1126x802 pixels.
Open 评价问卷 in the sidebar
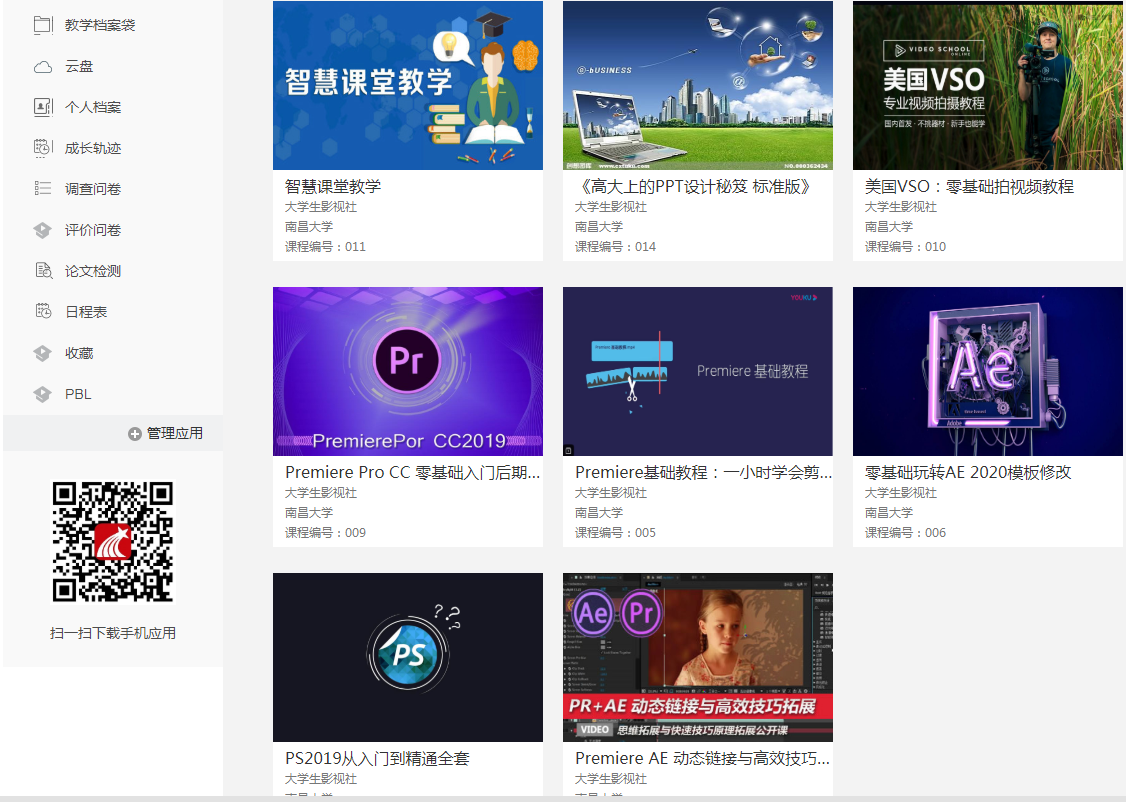(93, 230)
